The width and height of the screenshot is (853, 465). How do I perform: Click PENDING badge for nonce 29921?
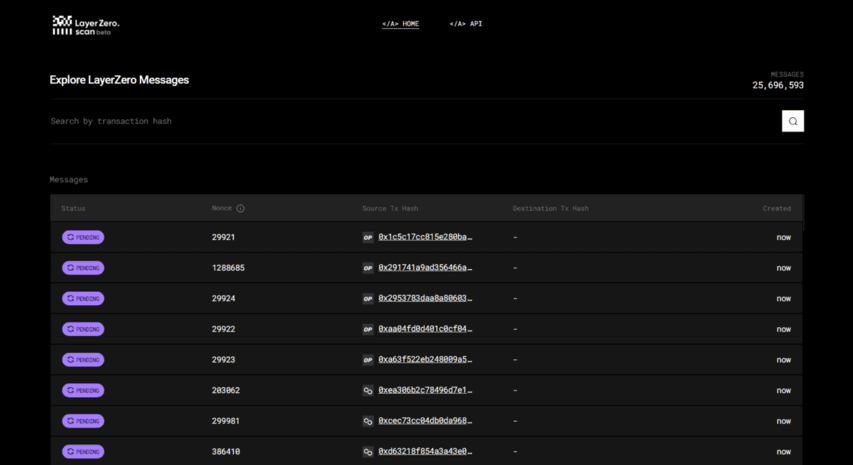[83, 237]
